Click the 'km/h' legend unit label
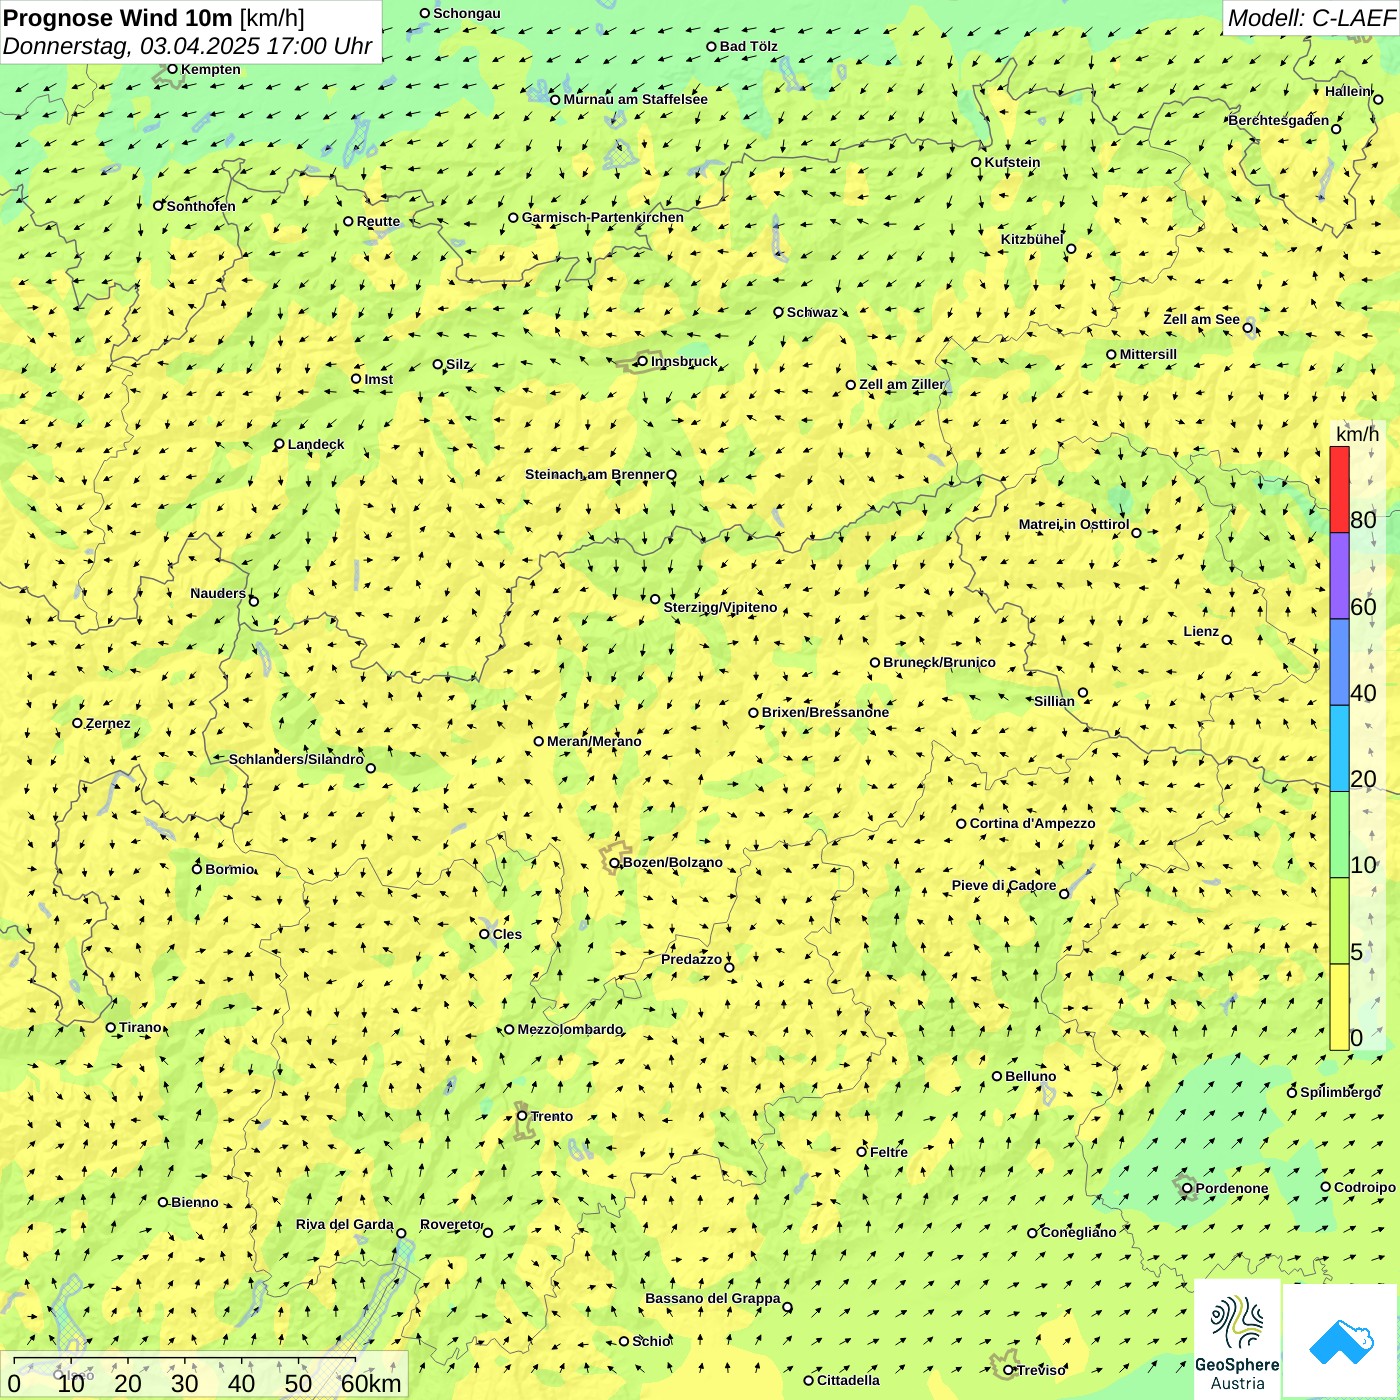Viewport: 1400px width, 1400px height. 1357,434
